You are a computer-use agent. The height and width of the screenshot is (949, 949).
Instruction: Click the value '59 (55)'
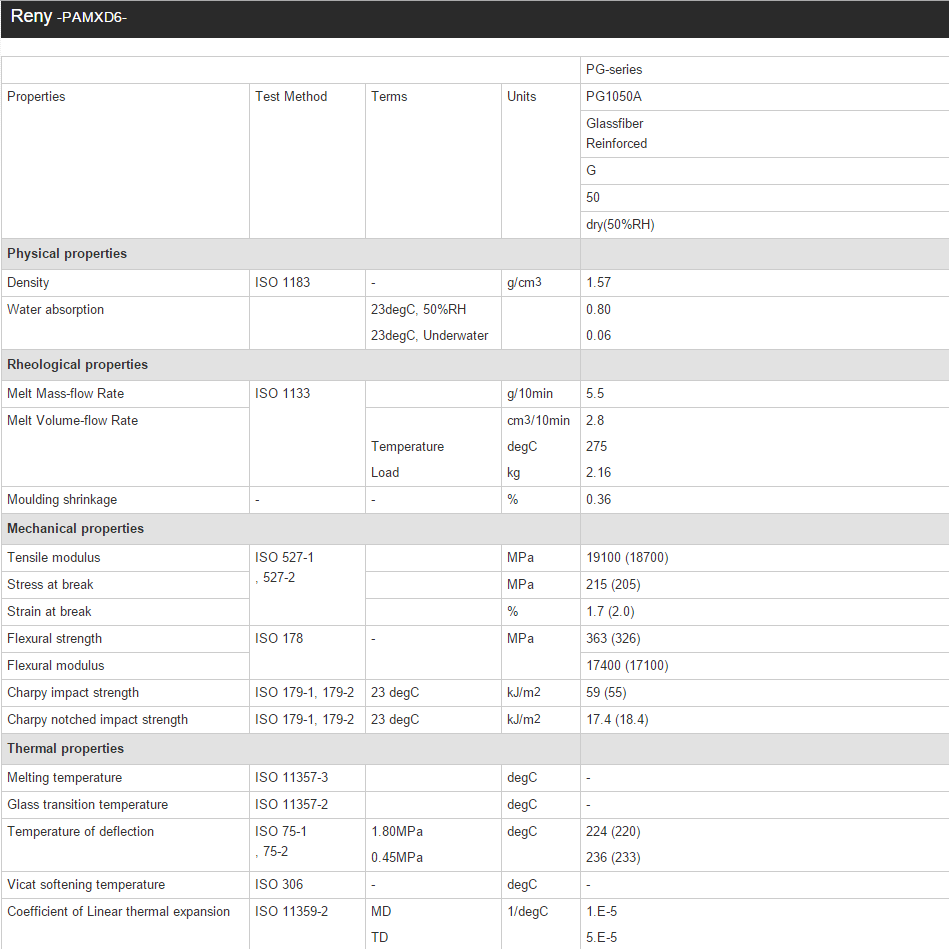[x=606, y=692]
